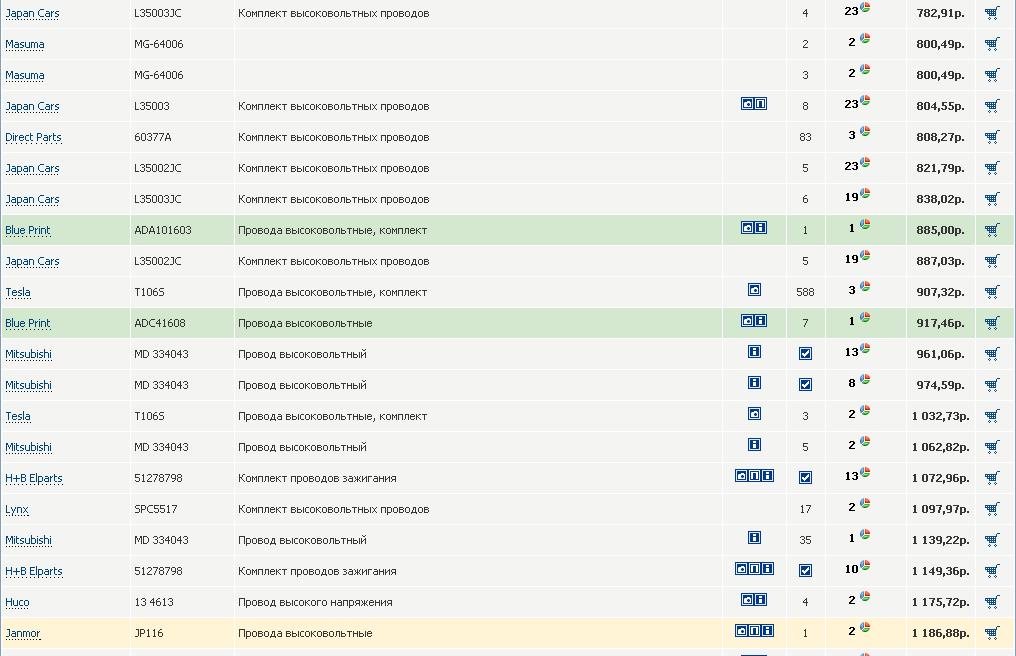This screenshot has width=1016, height=656.
Task: Add Blue Print ADA101603 to cart
Action: pyautogui.click(x=992, y=229)
